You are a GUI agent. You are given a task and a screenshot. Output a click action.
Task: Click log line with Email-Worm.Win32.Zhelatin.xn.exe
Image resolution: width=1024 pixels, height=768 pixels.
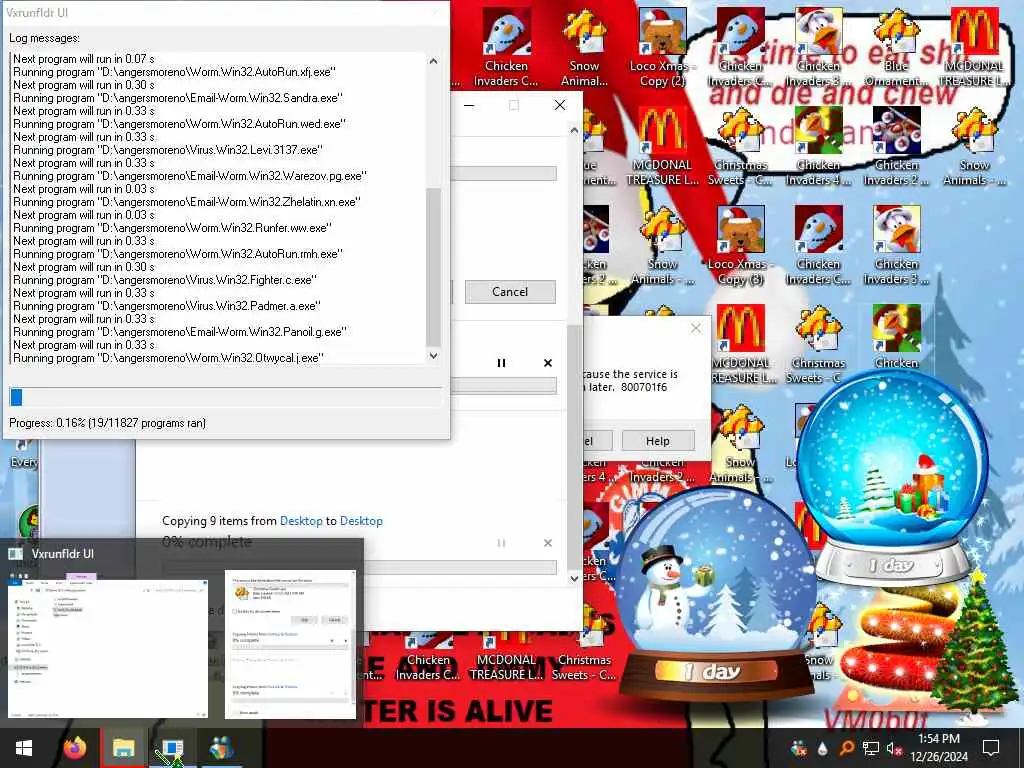187,202
